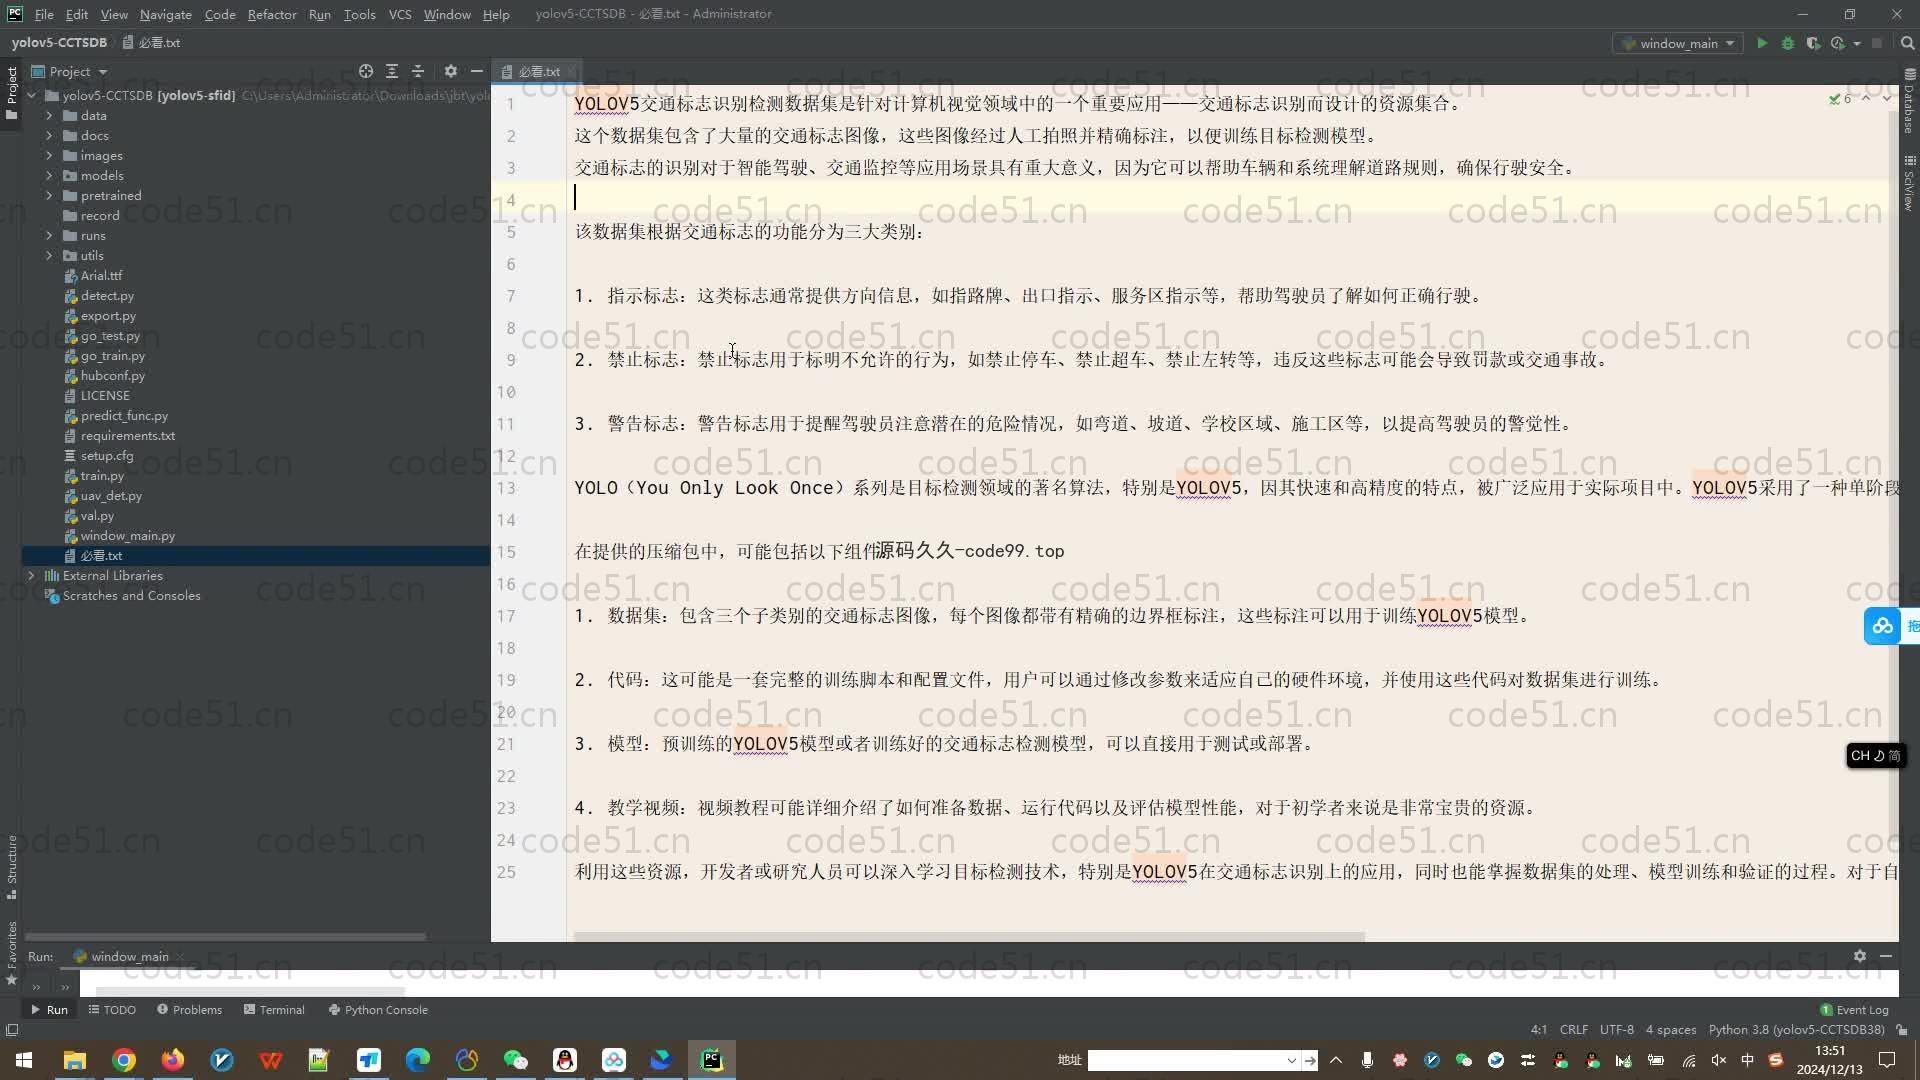Start debugging with the bug icon

click(1788, 43)
